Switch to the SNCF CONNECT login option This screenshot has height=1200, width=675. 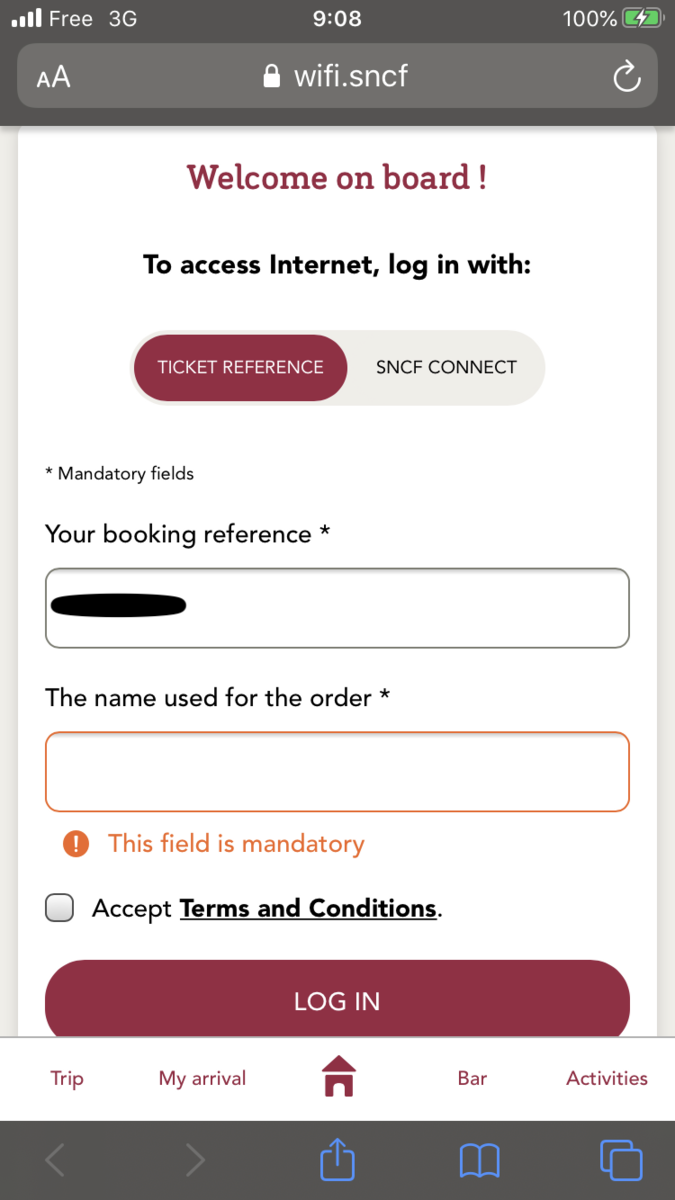446,367
